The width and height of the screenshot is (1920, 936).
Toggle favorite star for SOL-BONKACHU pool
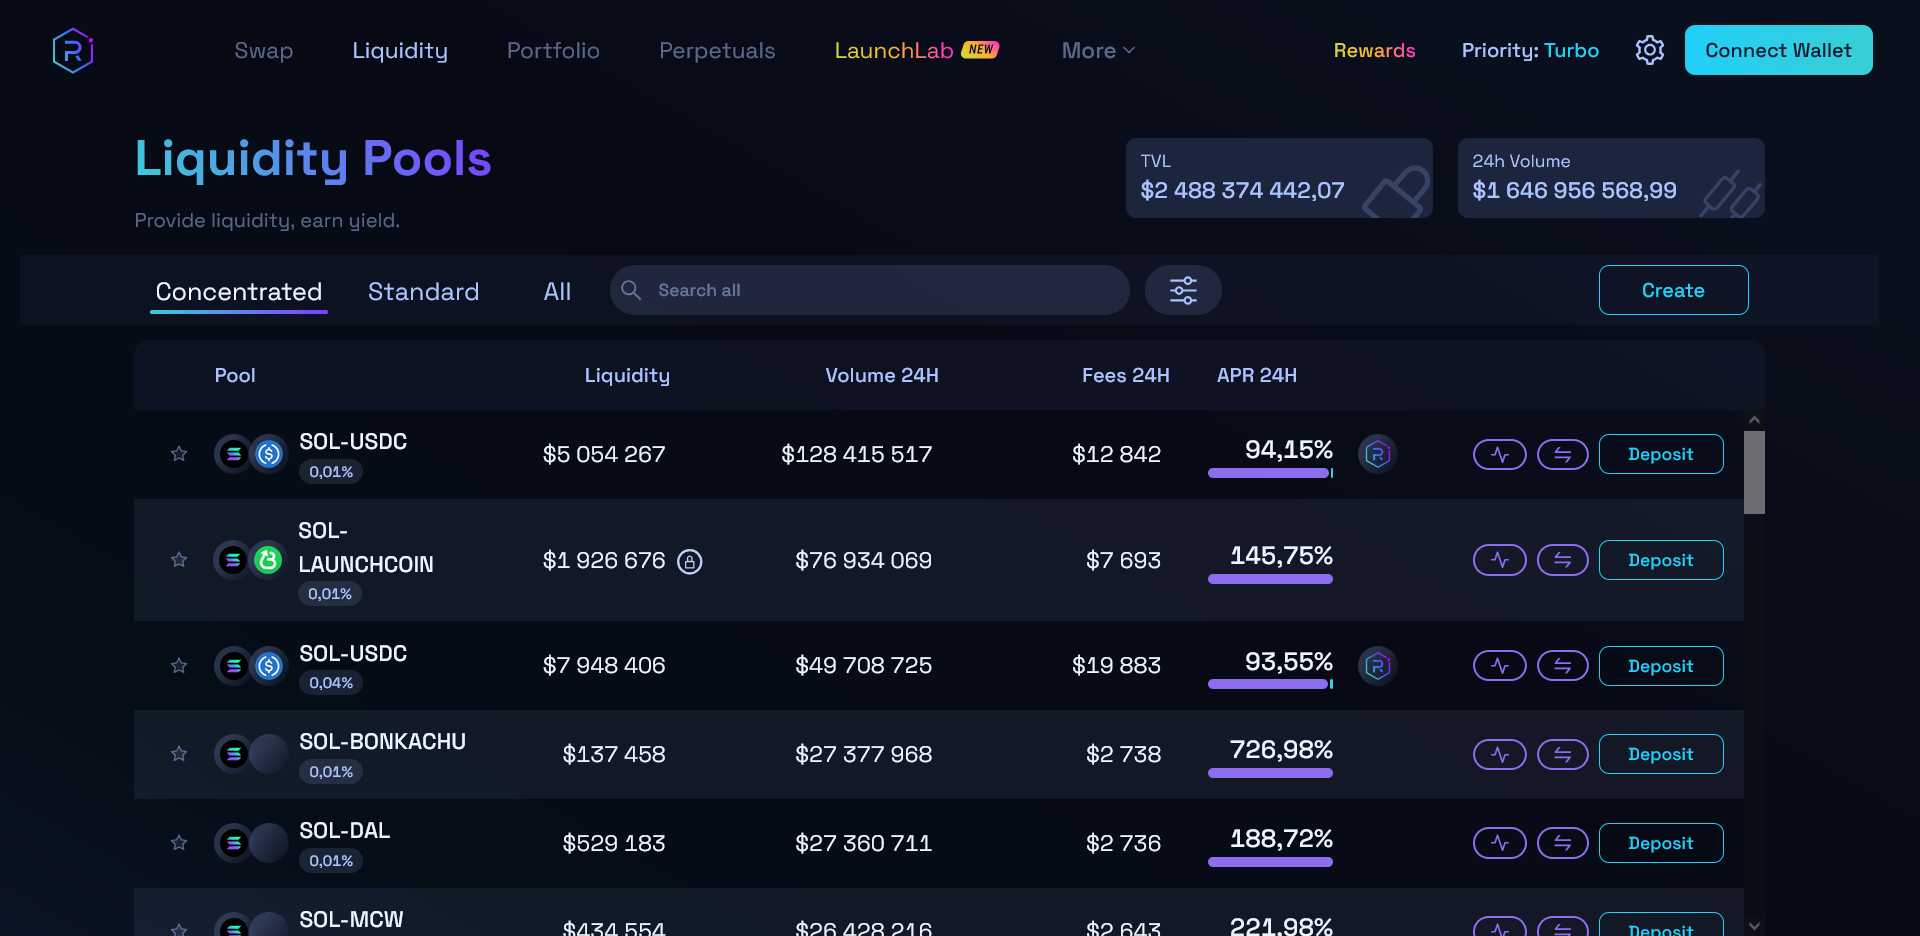(179, 754)
